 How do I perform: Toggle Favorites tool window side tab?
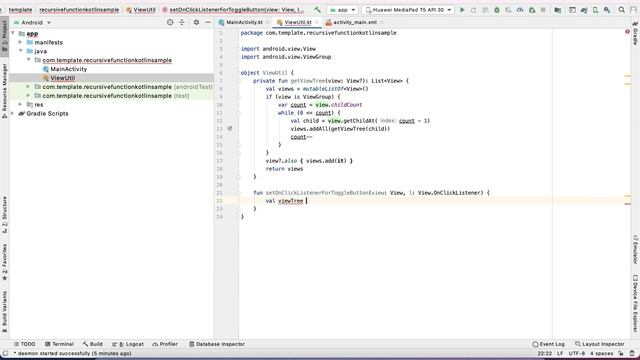[4, 262]
